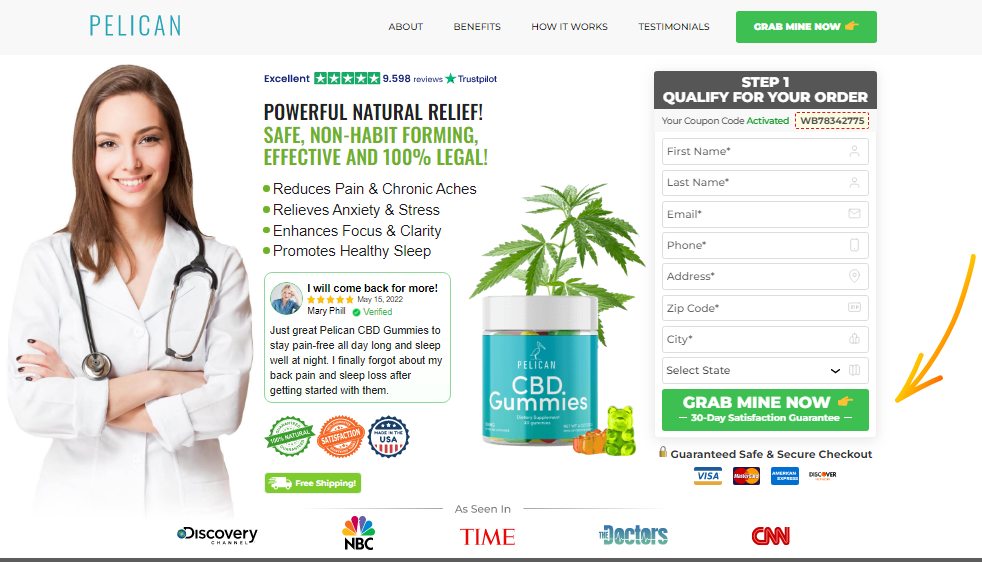Click the Free Shipping badge button
The image size is (982, 562).
coord(313,483)
